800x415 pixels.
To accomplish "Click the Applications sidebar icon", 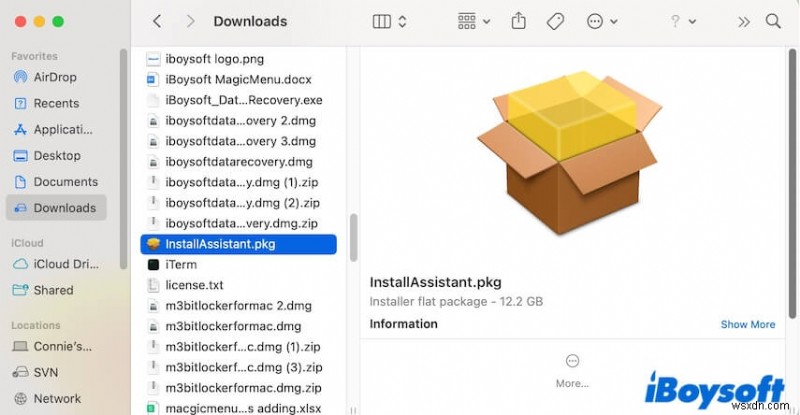I will click(x=20, y=130).
